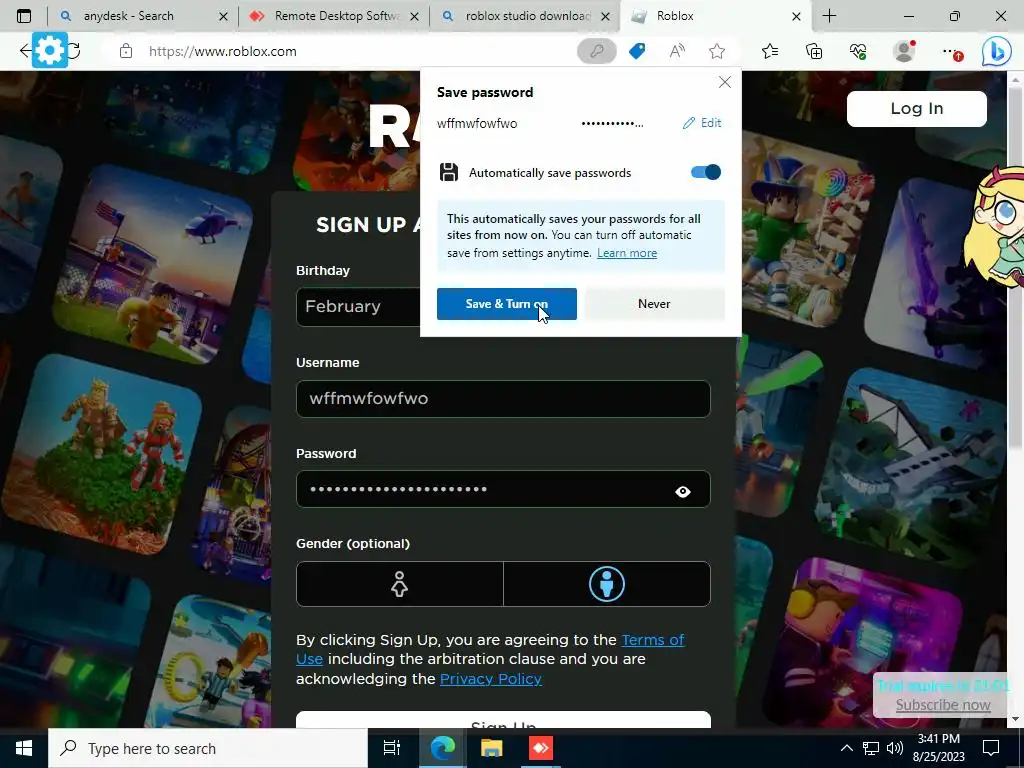Screen dimensions: 1024x768
Task: Open a new tab with plus button
Action: click(x=829, y=16)
